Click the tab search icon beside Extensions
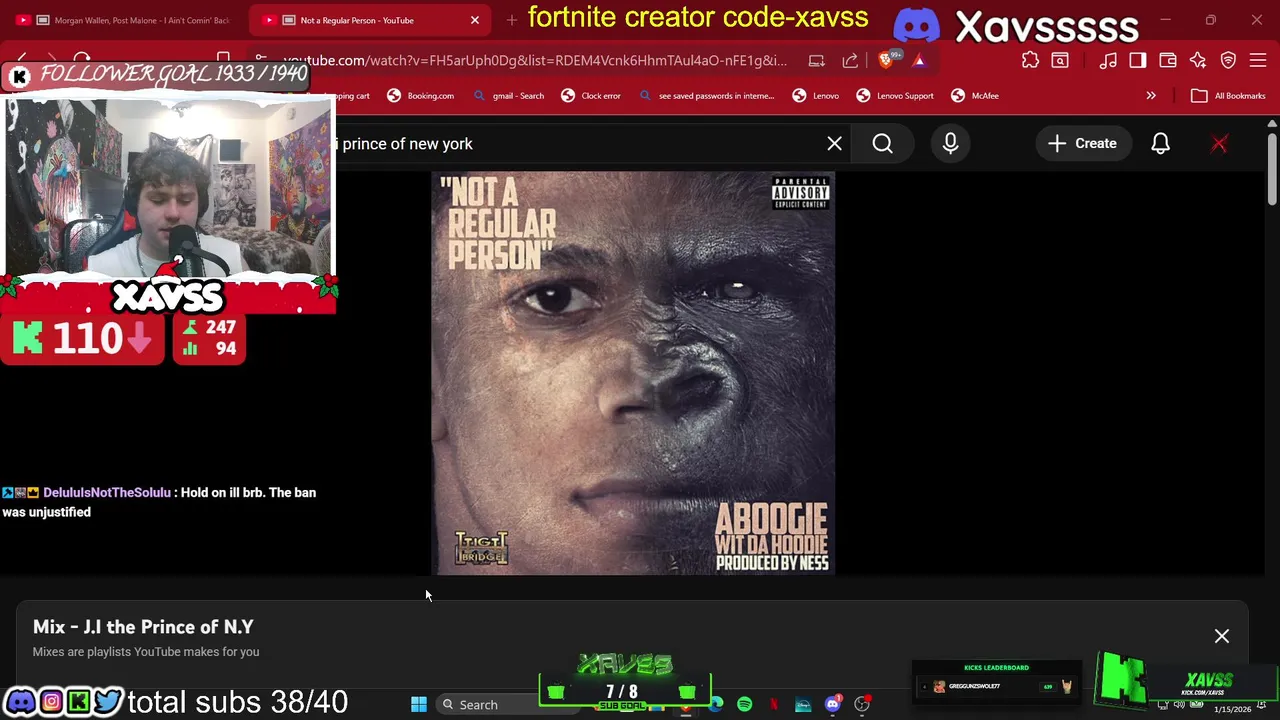The image size is (1280, 720). (x=1060, y=61)
